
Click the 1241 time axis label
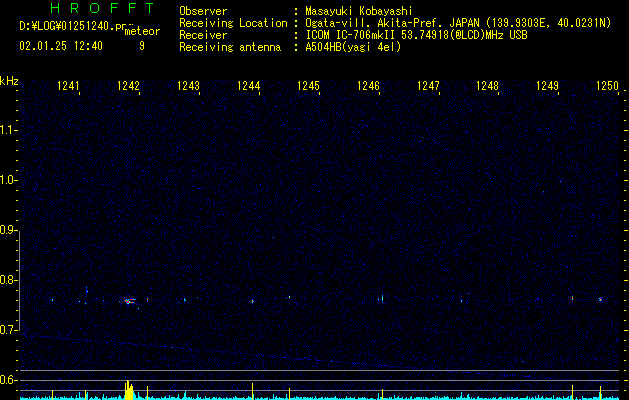pos(68,86)
